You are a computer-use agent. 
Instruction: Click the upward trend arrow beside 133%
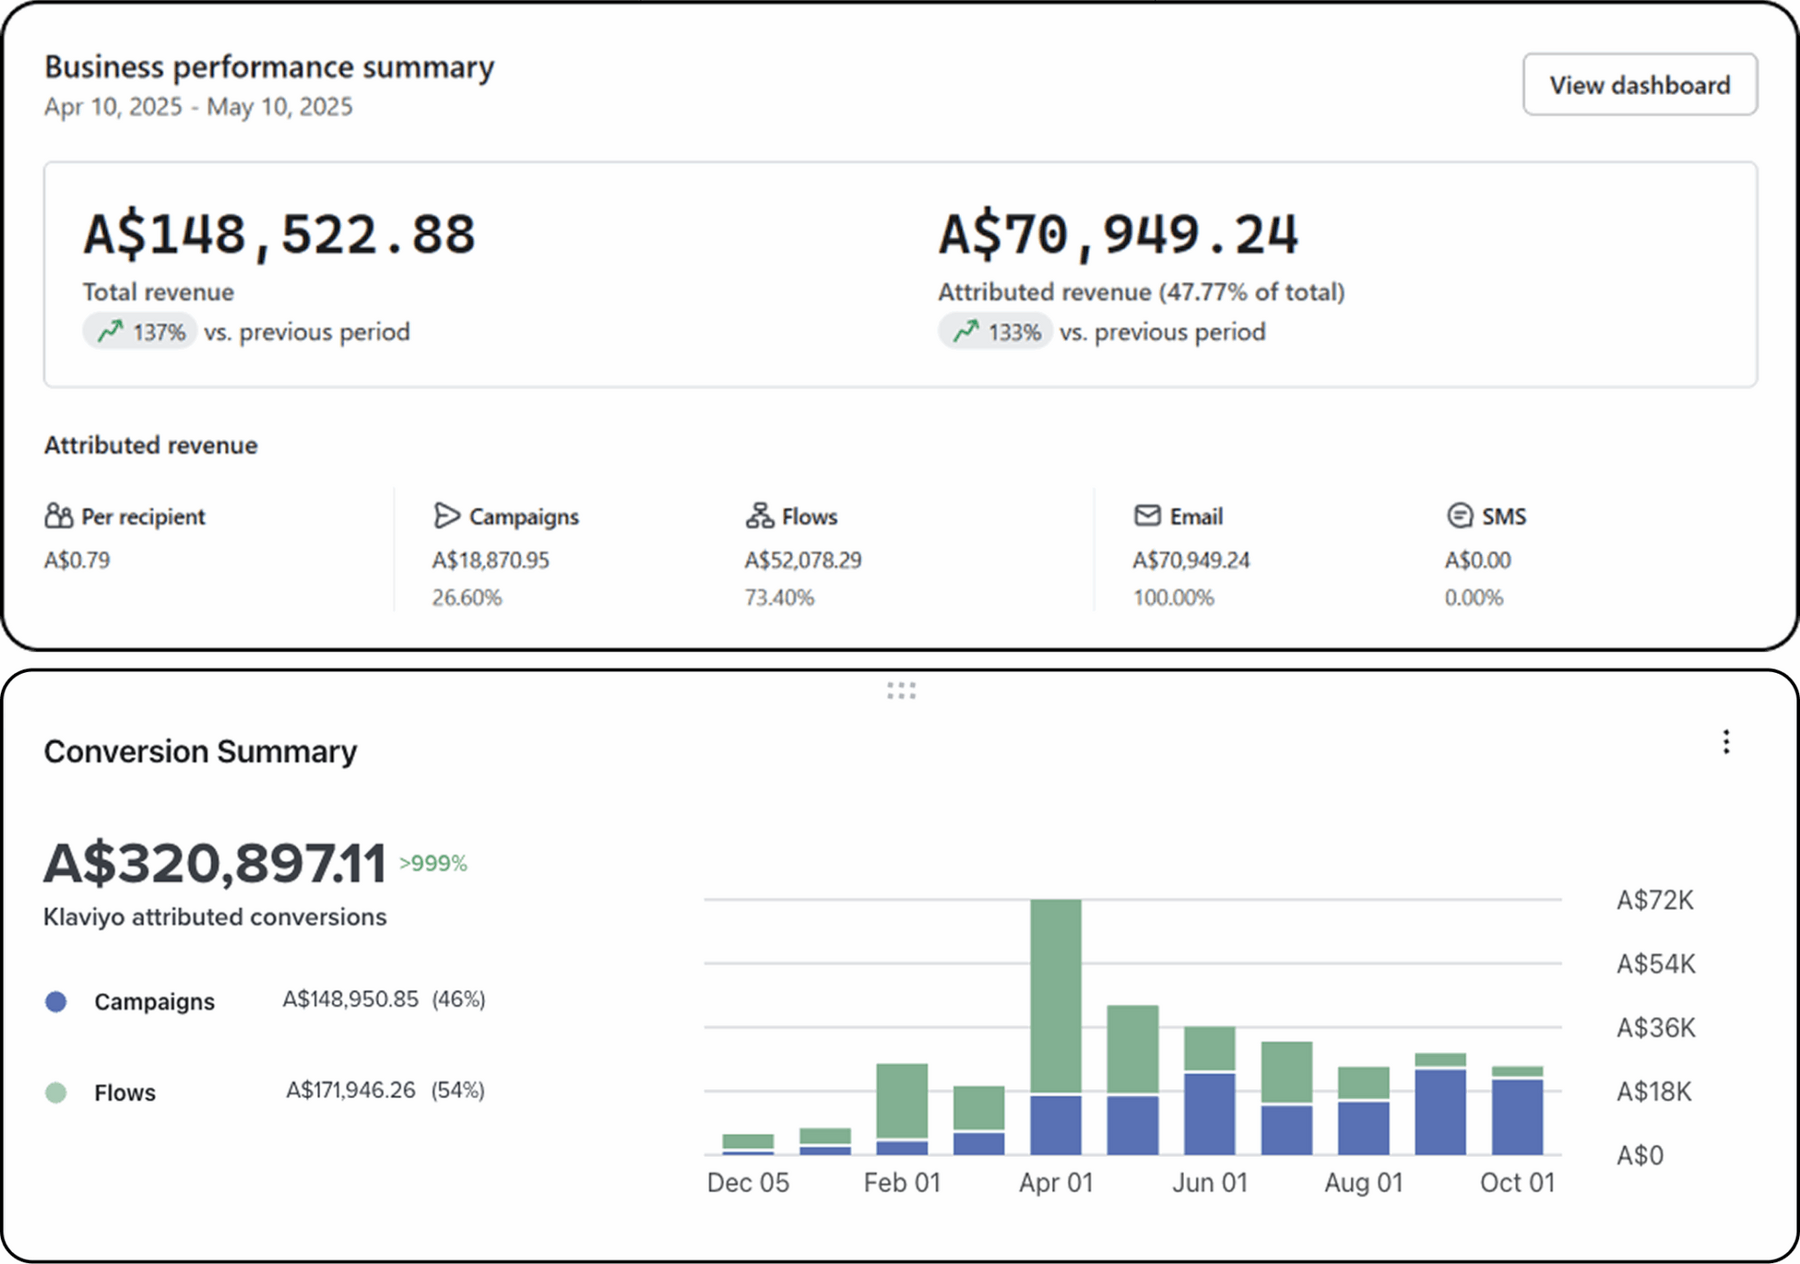point(966,331)
